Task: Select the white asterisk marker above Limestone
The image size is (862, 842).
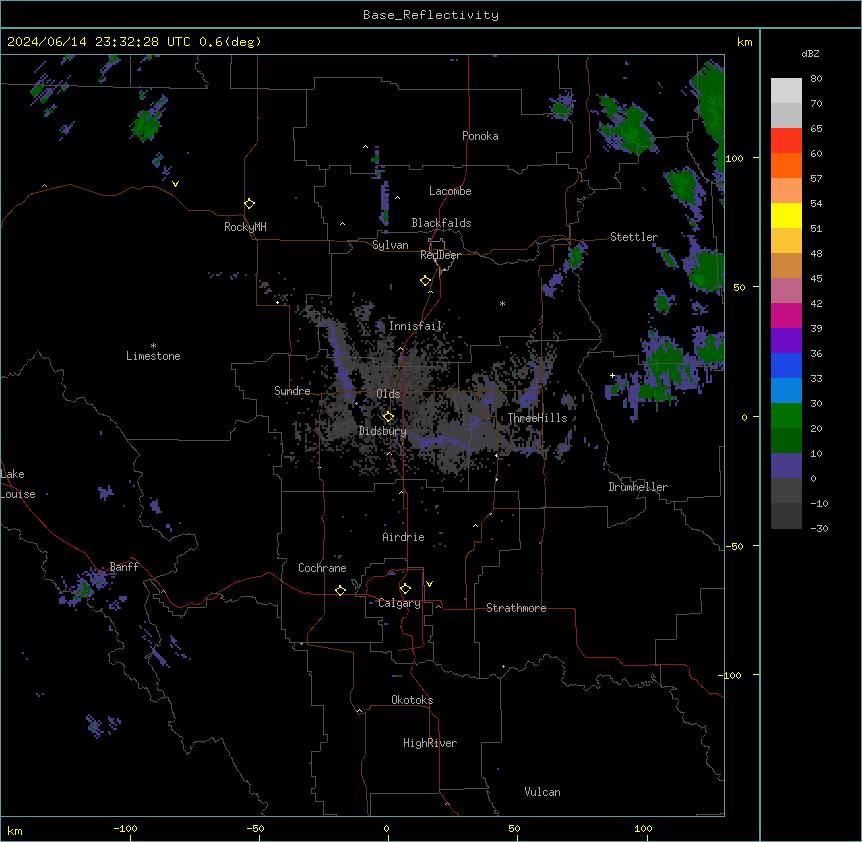Action: tap(153, 346)
